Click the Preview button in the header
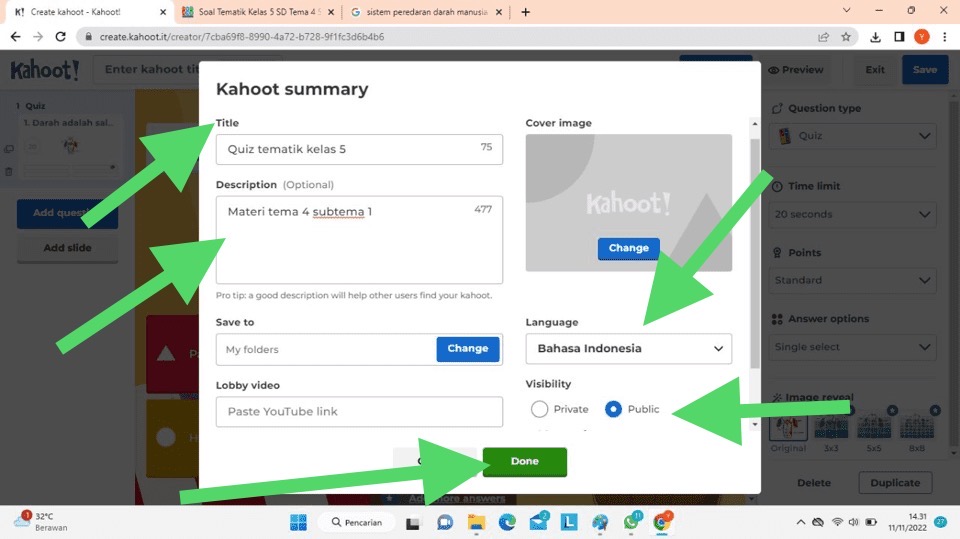This screenshot has width=960, height=539. tap(796, 70)
